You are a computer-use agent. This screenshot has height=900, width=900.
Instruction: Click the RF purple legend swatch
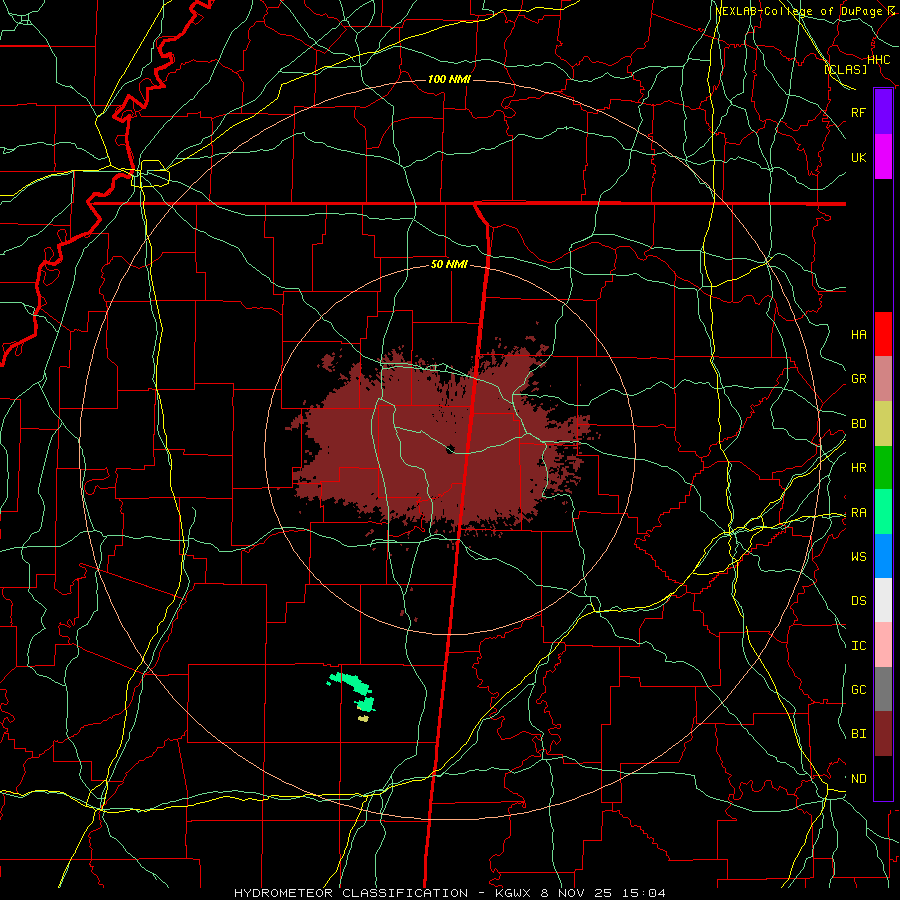coord(883,112)
